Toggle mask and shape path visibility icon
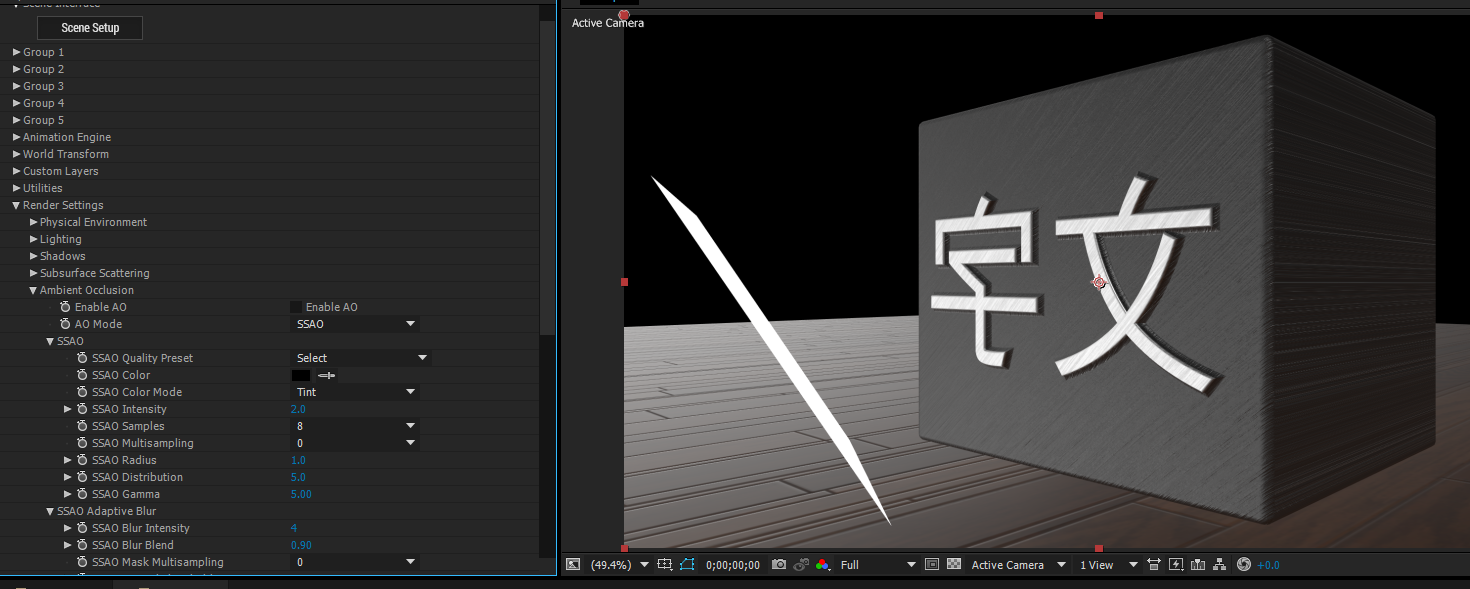 coord(687,565)
